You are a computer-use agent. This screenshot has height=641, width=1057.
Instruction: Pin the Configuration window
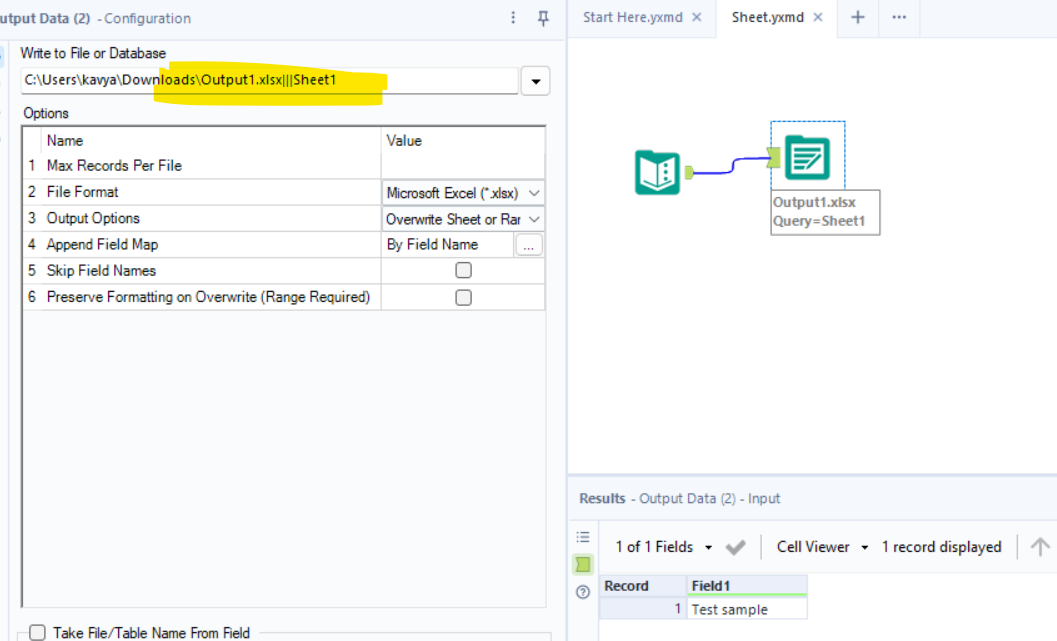point(543,18)
